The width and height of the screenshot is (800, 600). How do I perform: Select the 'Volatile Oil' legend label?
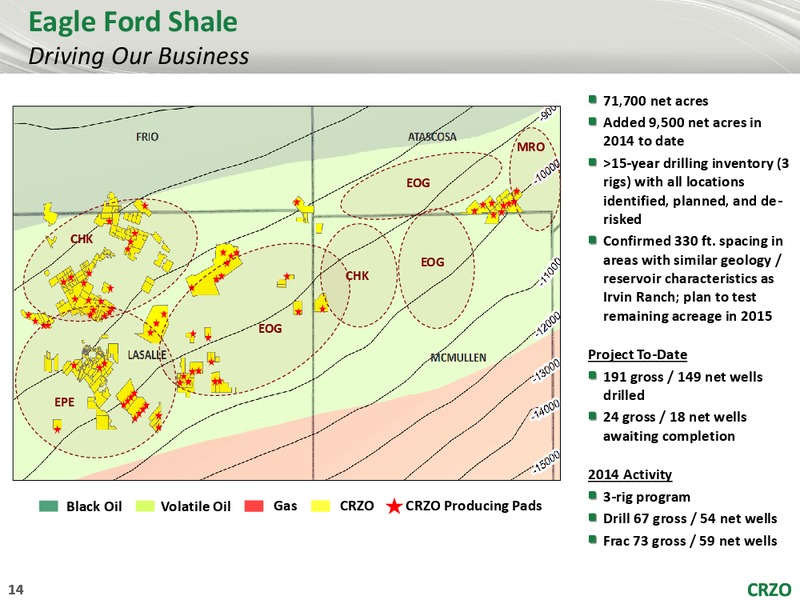pyautogui.click(x=195, y=506)
